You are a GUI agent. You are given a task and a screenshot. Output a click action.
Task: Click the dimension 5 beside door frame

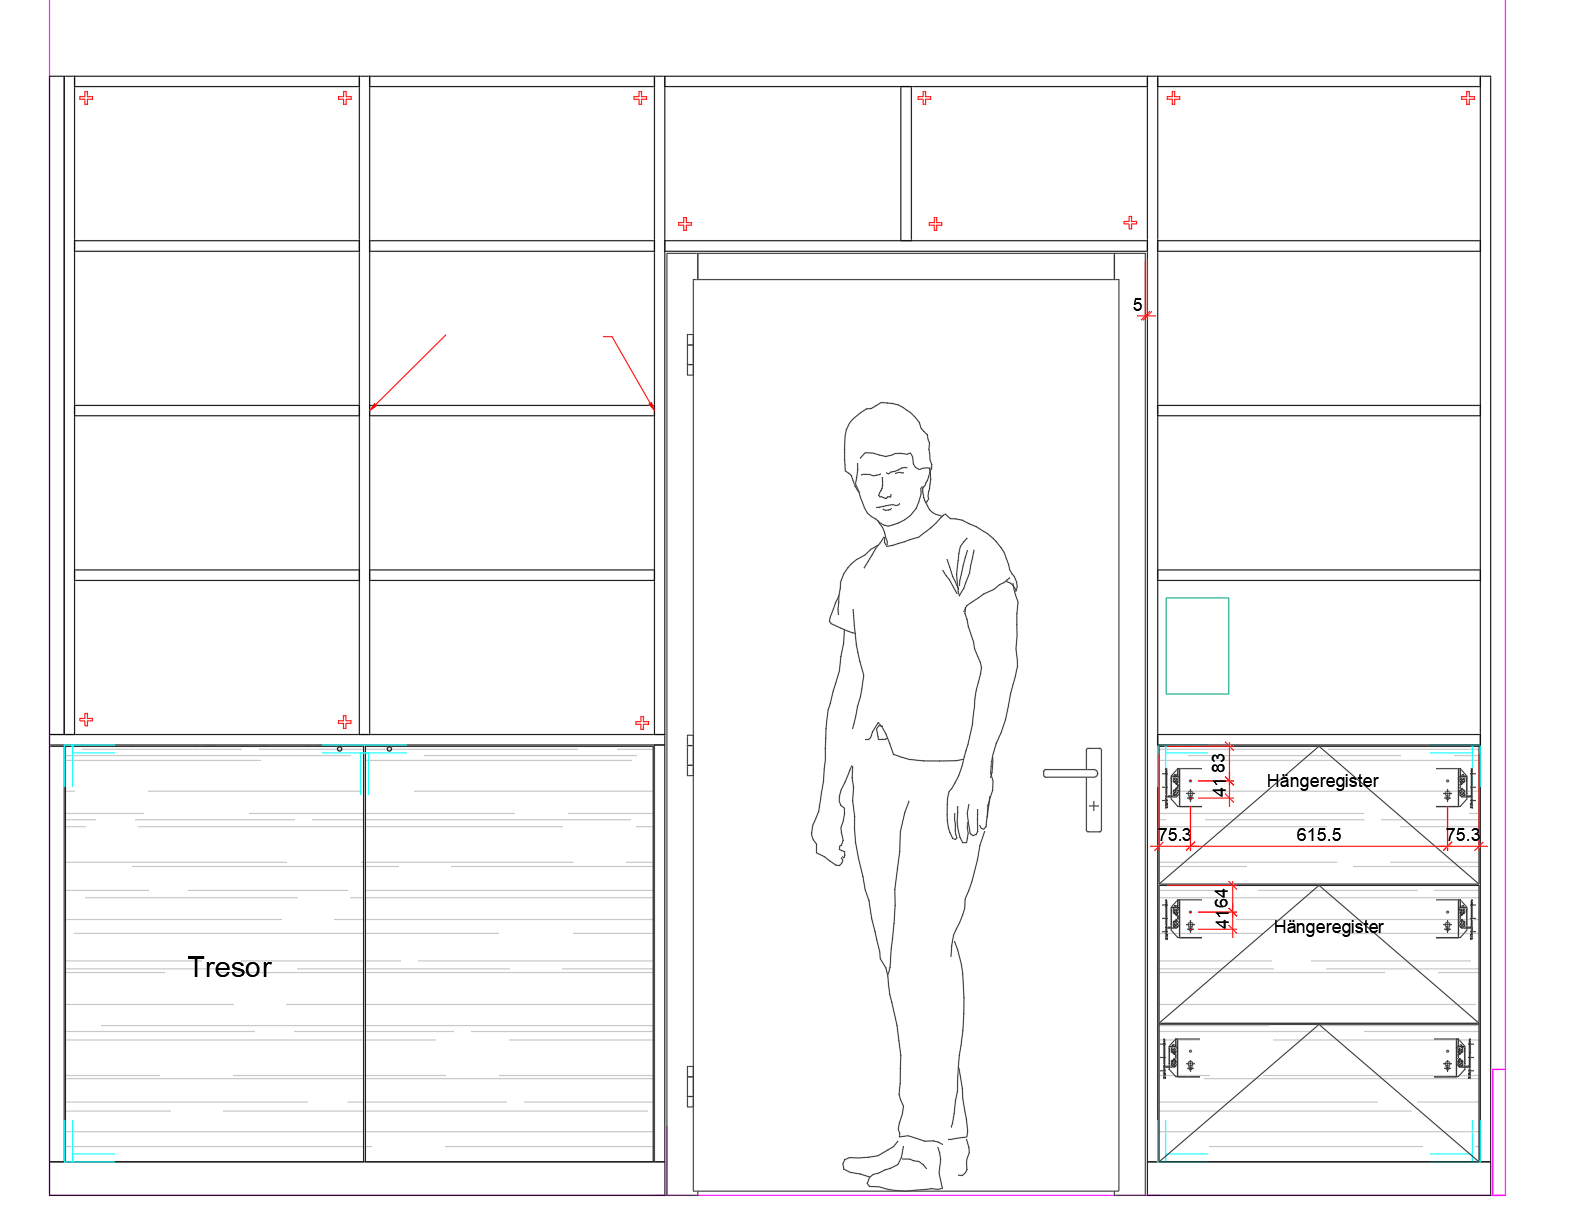pyautogui.click(x=1137, y=305)
